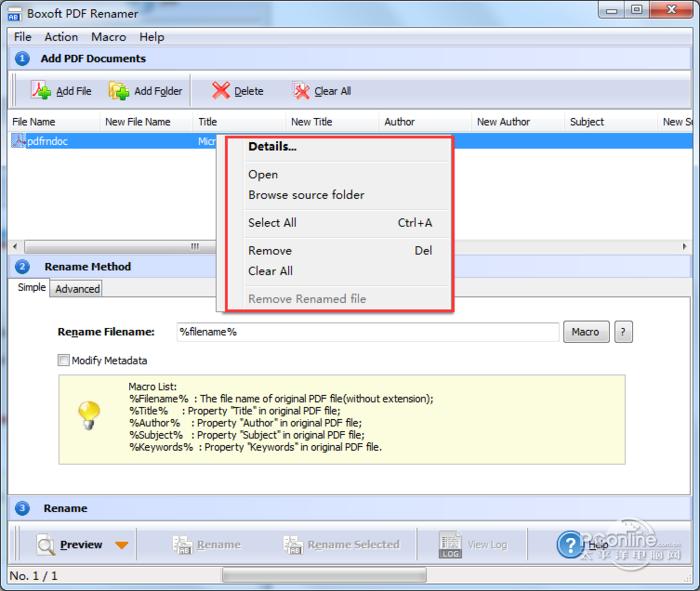Click the Title column header
700x591 pixels.
click(x=240, y=122)
